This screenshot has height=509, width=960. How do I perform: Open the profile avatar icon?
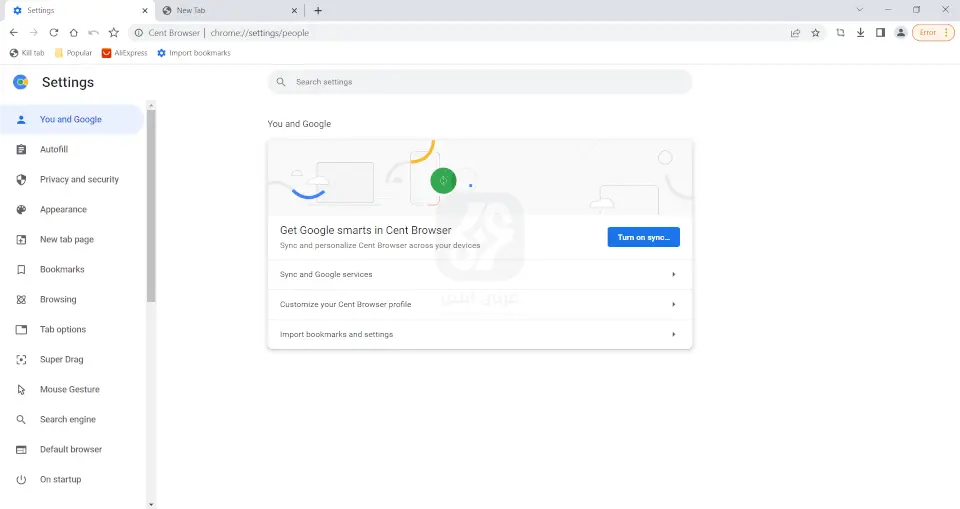point(901,32)
